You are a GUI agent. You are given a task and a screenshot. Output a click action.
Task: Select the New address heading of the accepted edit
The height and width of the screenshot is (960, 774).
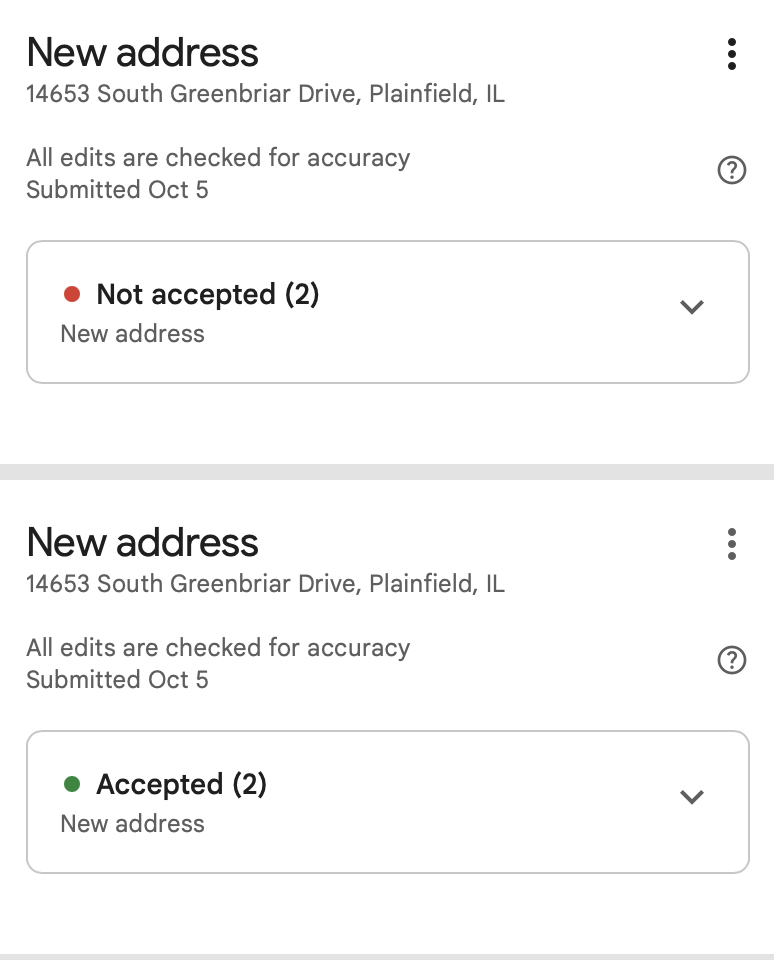pos(142,542)
